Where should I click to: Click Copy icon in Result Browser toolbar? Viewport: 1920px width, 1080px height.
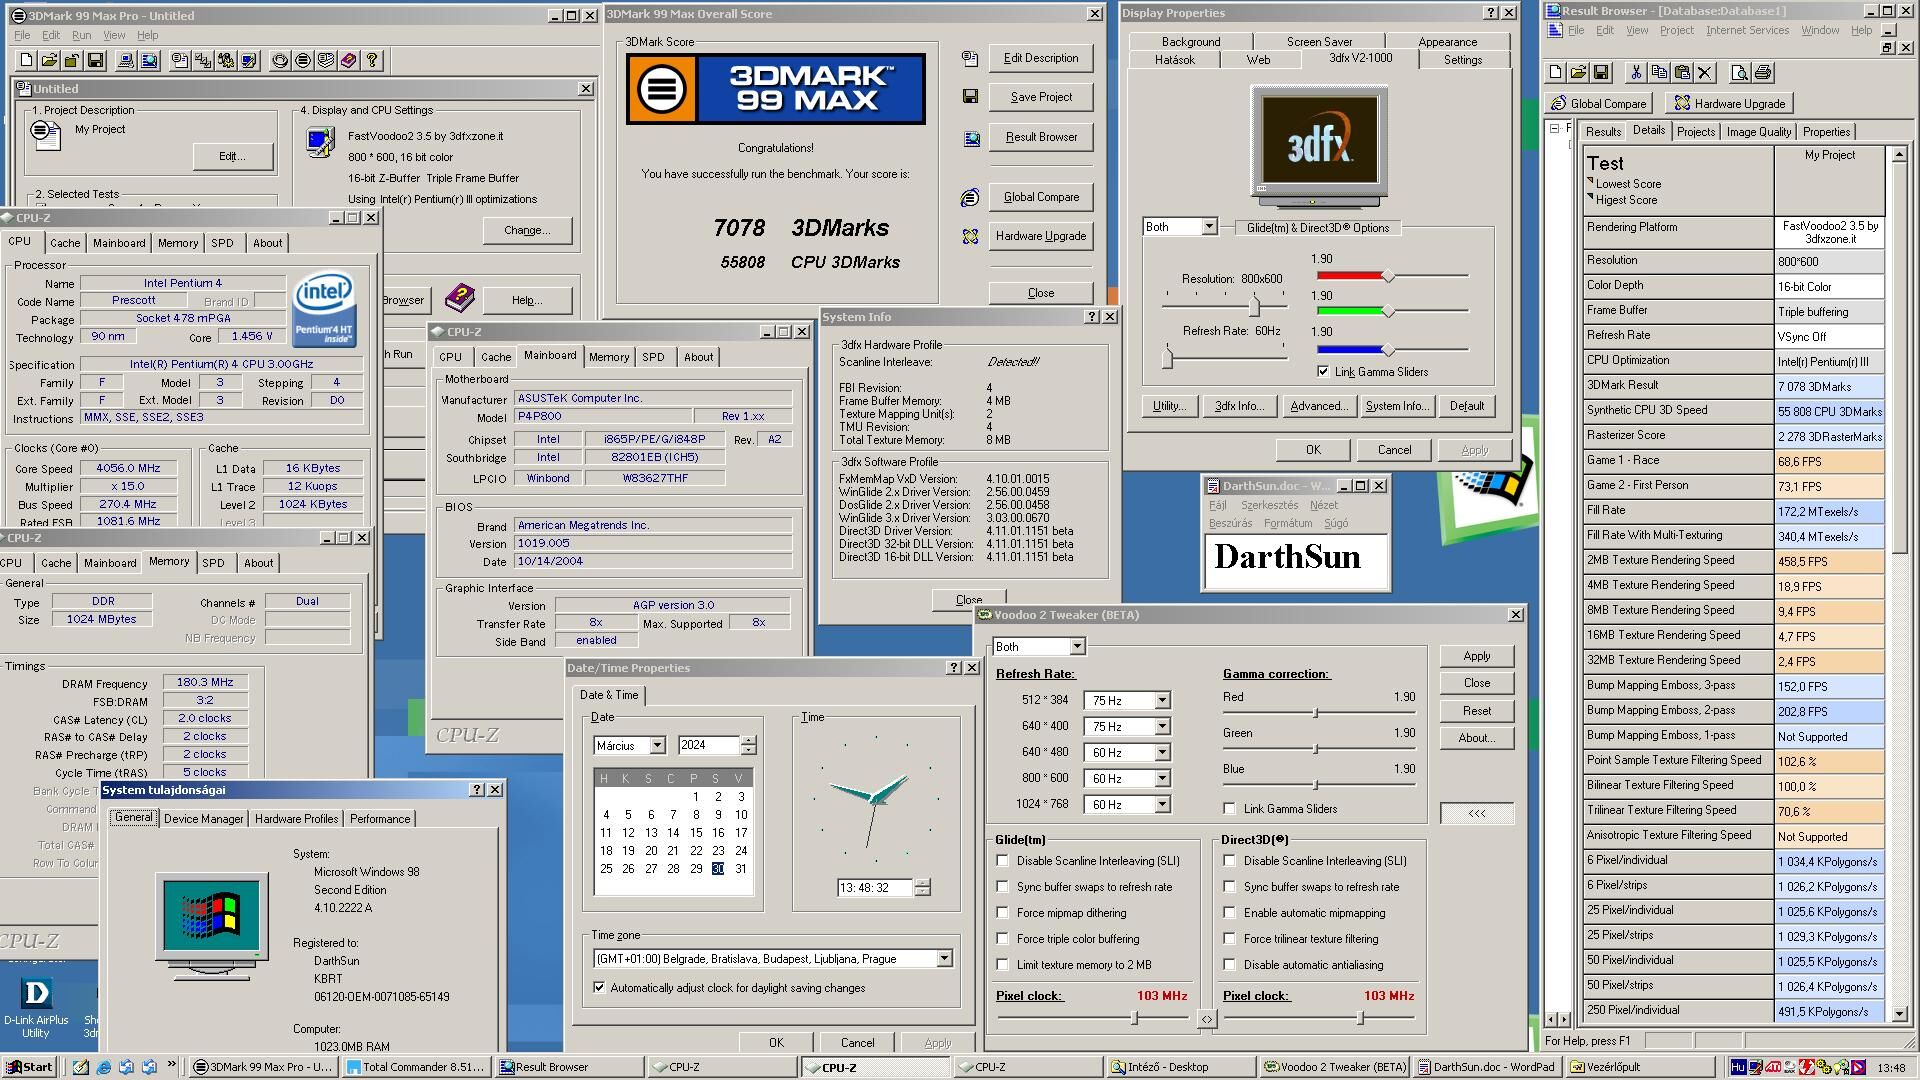(x=1659, y=73)
